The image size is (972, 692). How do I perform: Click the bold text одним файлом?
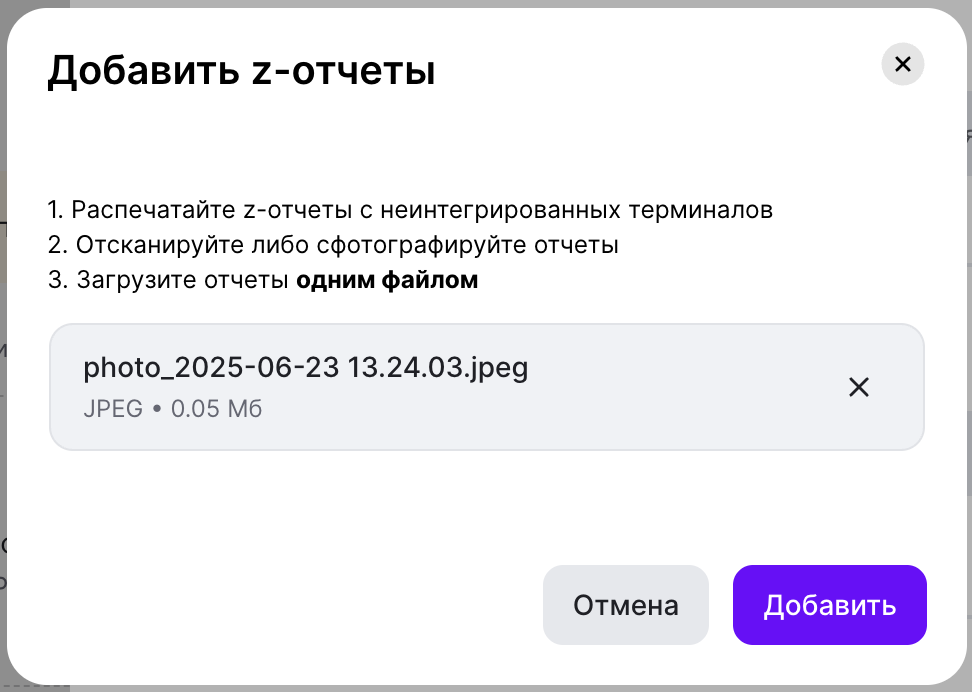pyautogui.click(x=387, y=280)
